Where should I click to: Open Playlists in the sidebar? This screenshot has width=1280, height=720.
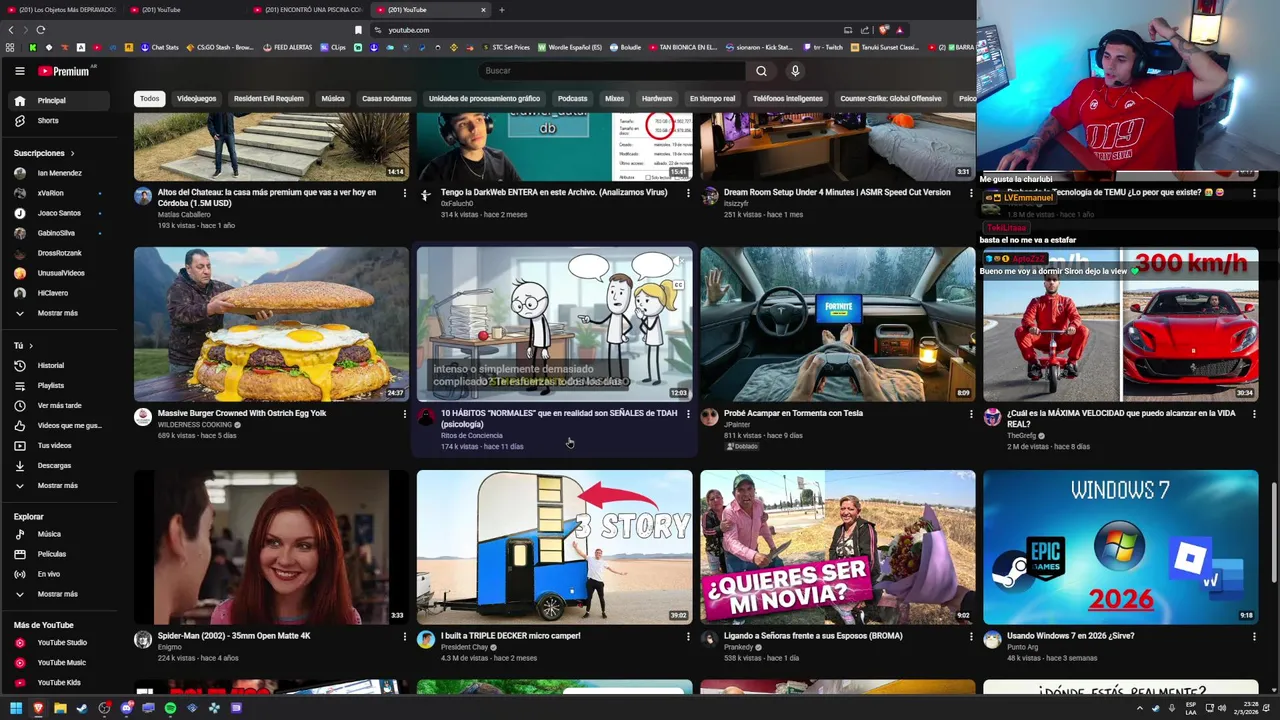(x=60, y=385)
